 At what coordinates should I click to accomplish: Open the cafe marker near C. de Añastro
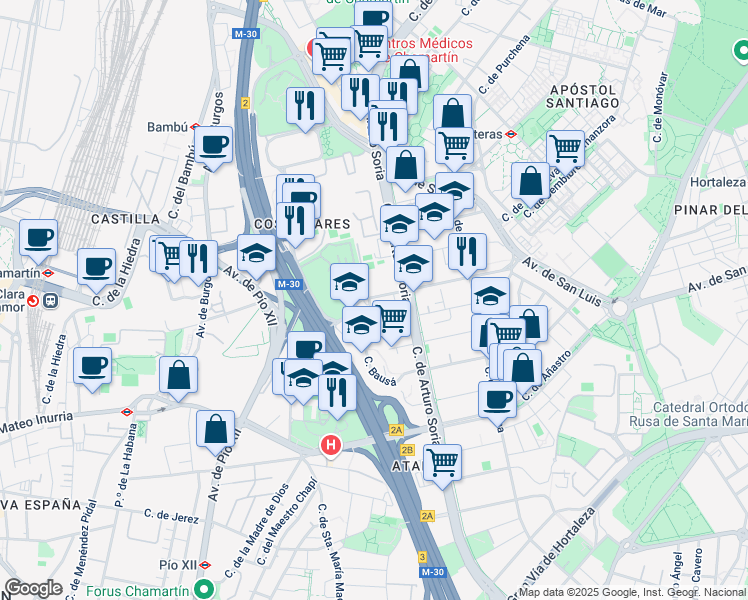pos(498,402)
